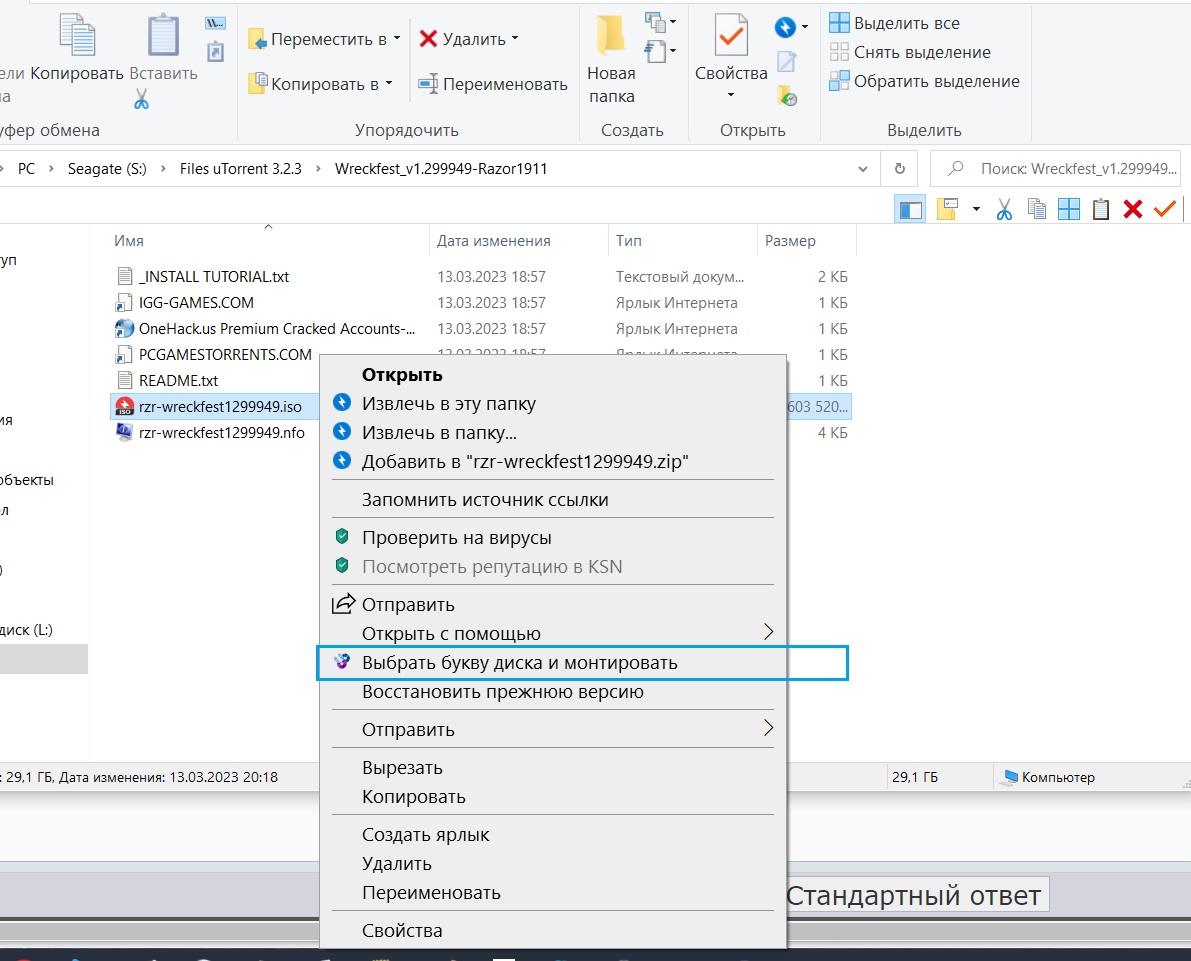This screenshot has width=1191, height=961.
Task: Select Запомнить источник ссылки
Action: tap(553, 500)
